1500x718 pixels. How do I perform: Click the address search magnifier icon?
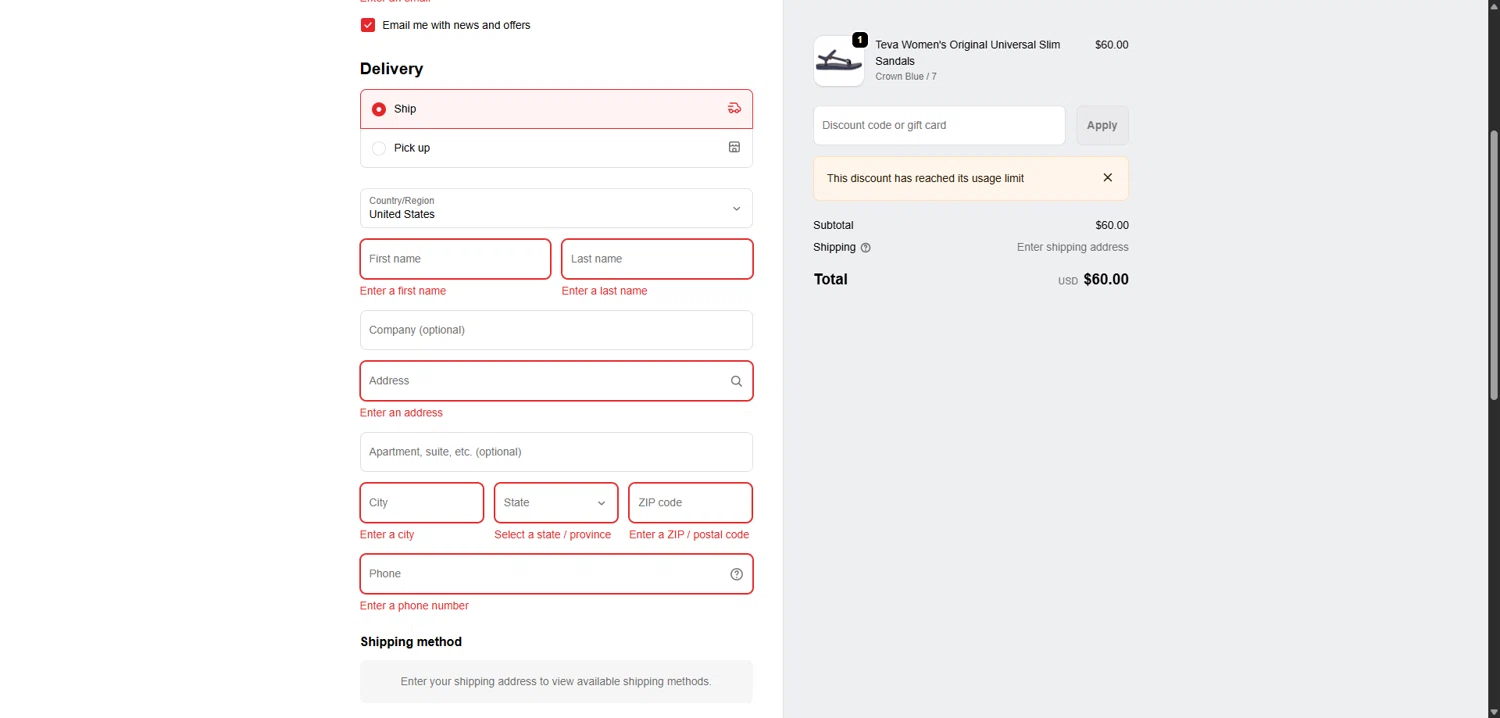point(736,381)
